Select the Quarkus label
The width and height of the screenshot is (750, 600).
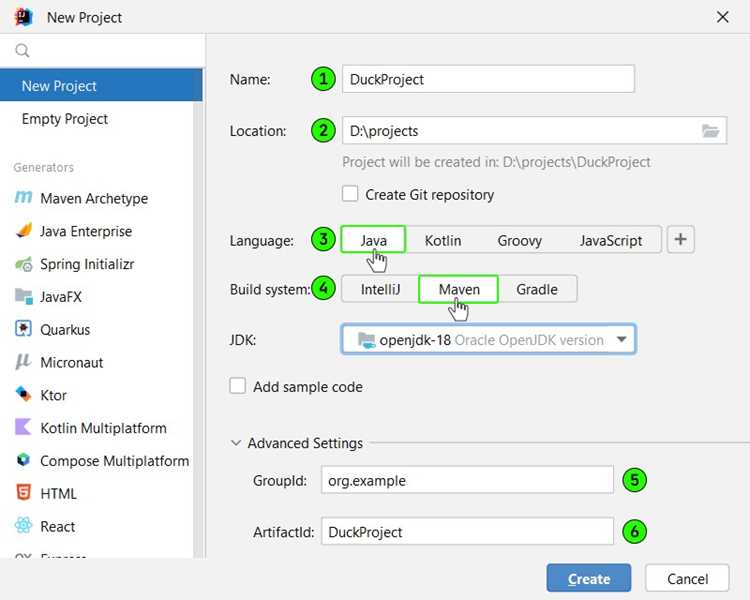click(x=65, y=330)
